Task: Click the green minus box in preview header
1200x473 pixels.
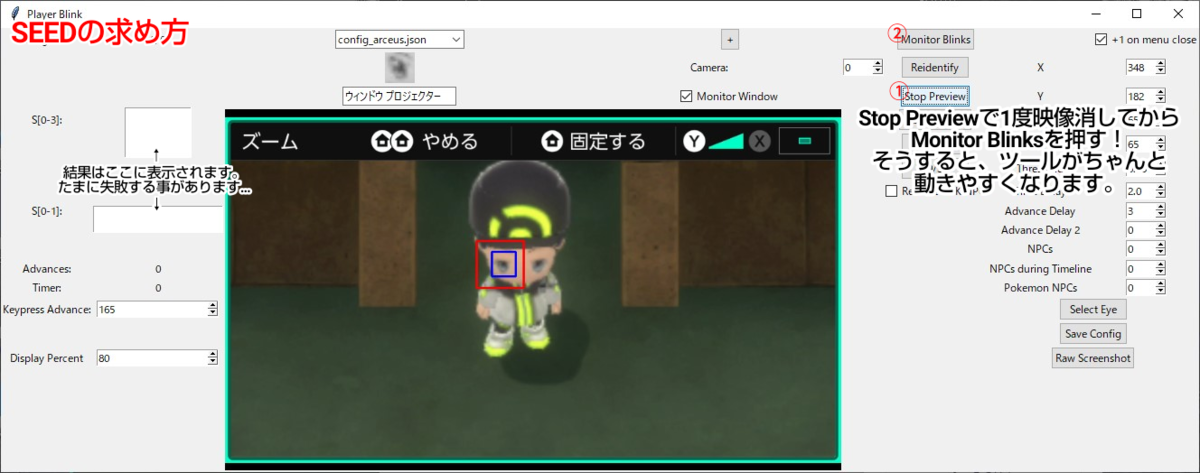Action: (805, 141)
